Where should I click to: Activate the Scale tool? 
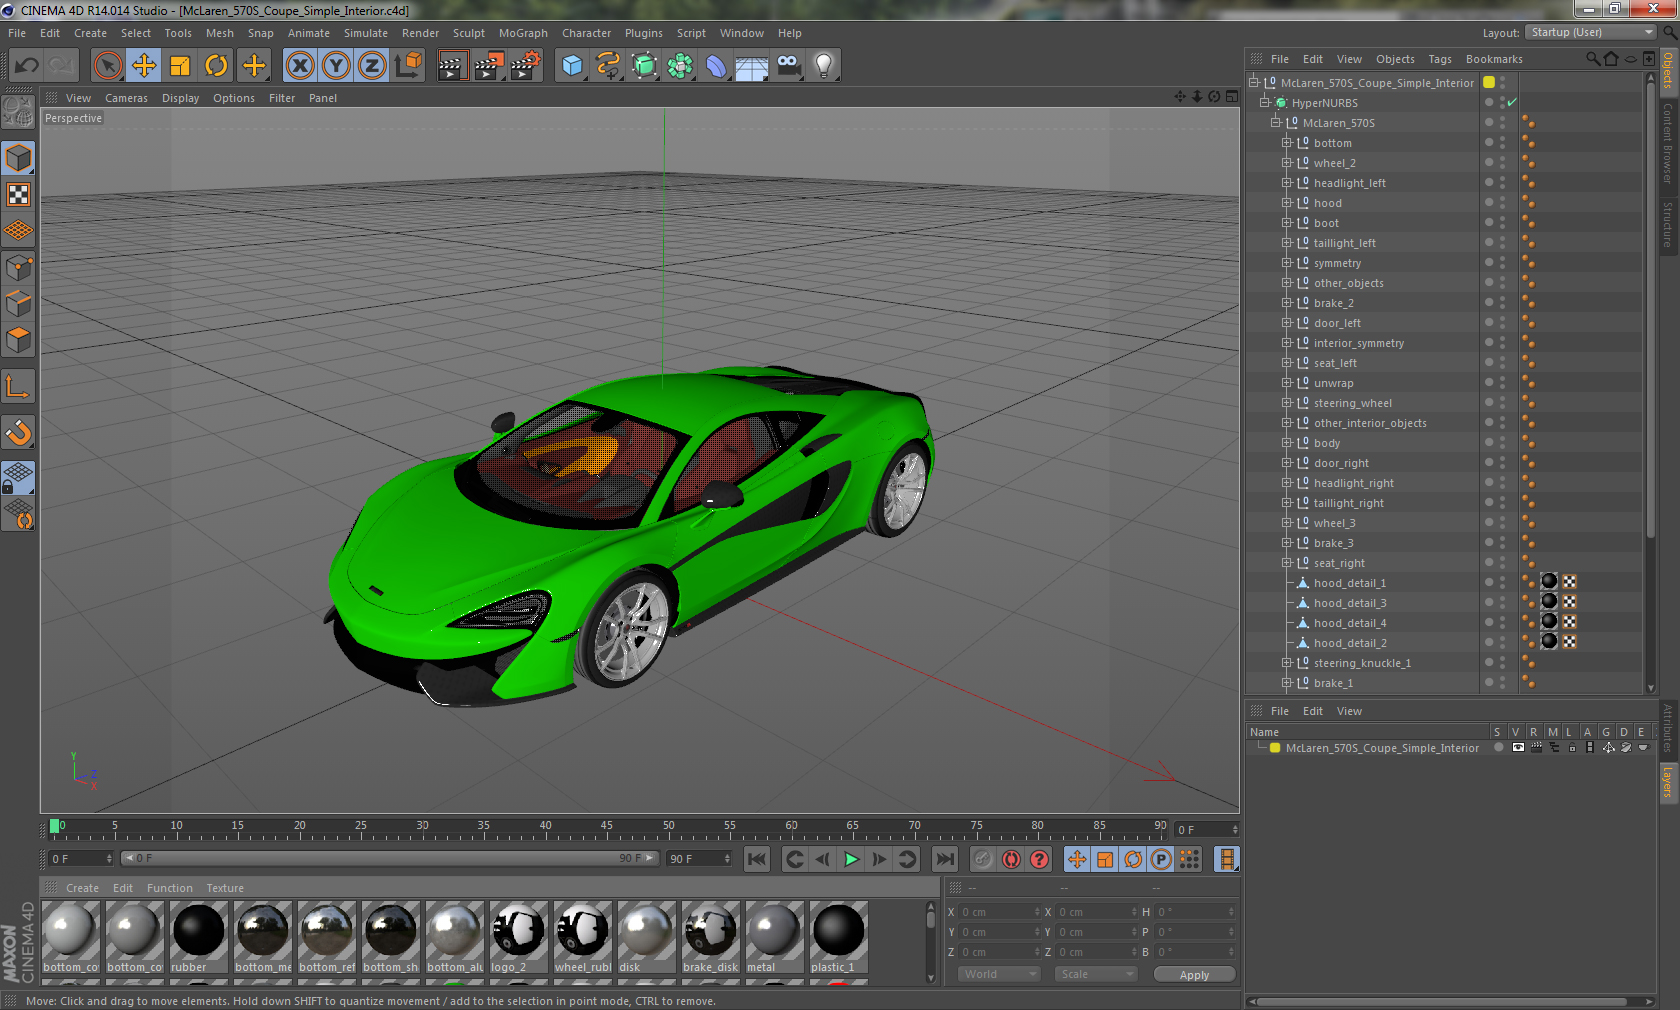(180, 66)
